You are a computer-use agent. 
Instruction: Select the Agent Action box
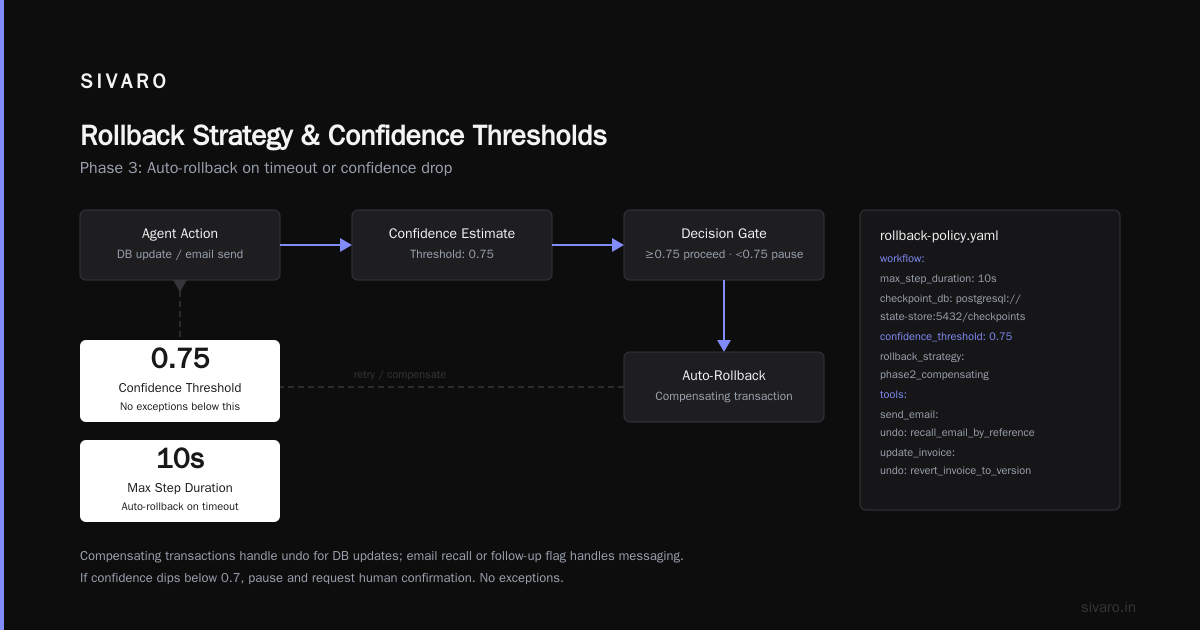pyautogui.click(x=180, y=244)
